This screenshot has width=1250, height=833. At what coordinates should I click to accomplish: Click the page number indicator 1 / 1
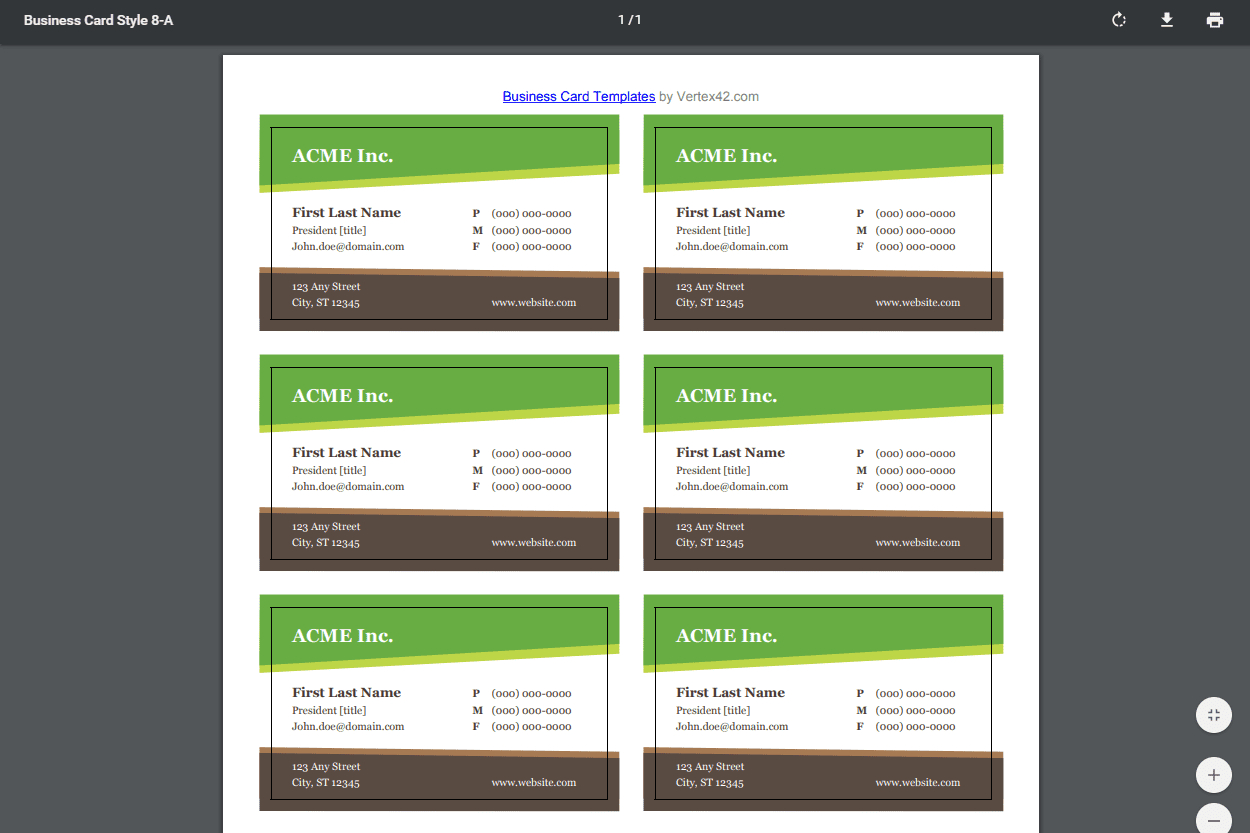629,20
